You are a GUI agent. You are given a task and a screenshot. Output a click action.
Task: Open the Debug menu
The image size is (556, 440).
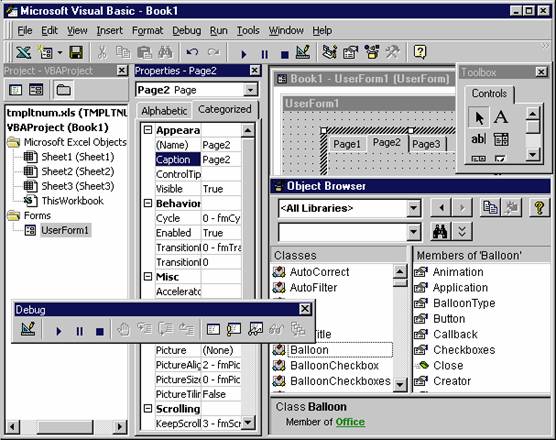pos(187,31)
